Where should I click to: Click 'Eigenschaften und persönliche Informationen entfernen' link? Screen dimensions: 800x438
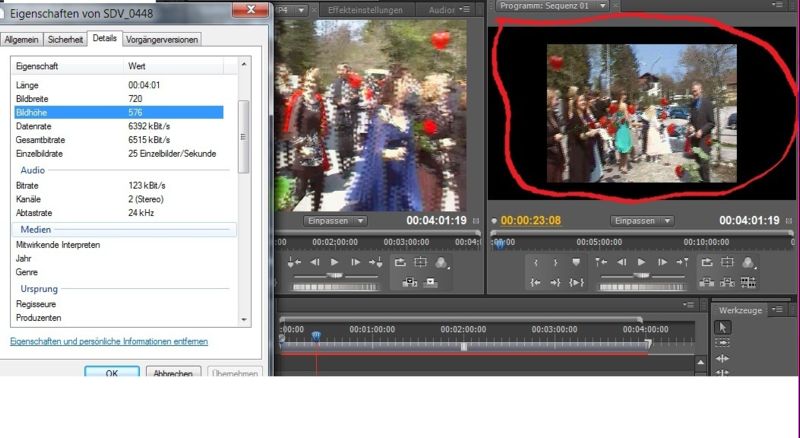click(109, 342)
